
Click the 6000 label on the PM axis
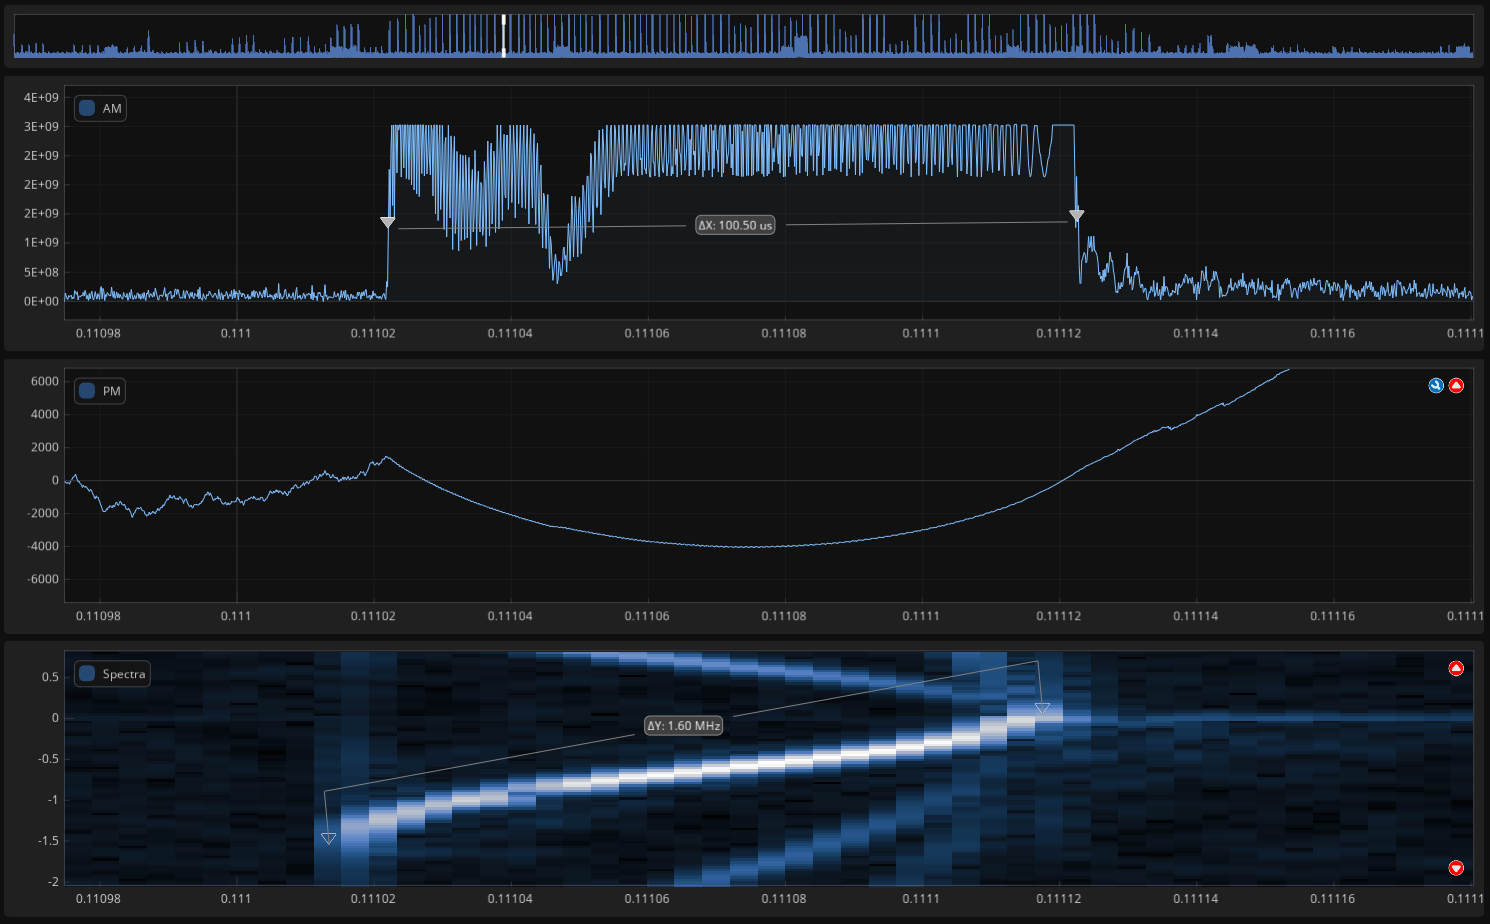pyautogui.click(x=45, y=381)
